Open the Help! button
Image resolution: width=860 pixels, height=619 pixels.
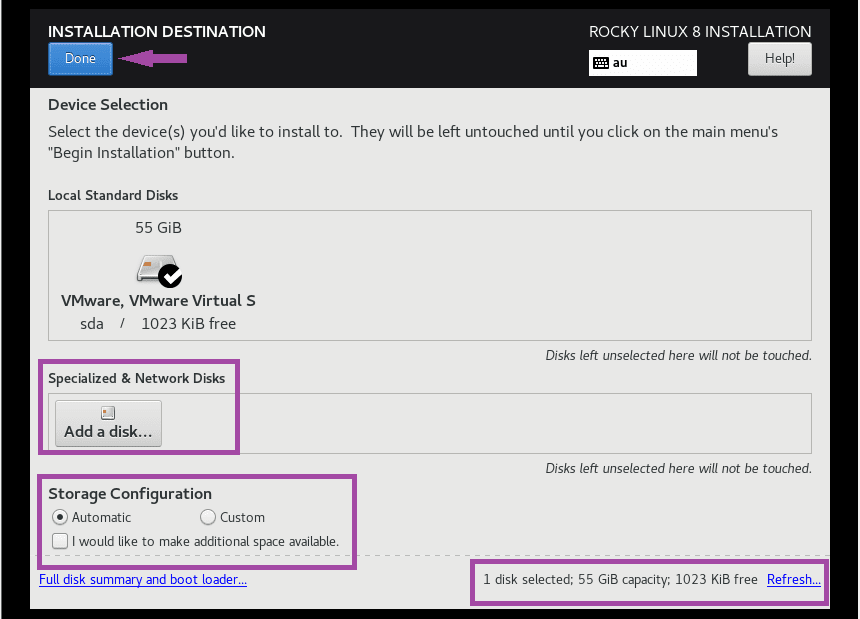(779, 59)
